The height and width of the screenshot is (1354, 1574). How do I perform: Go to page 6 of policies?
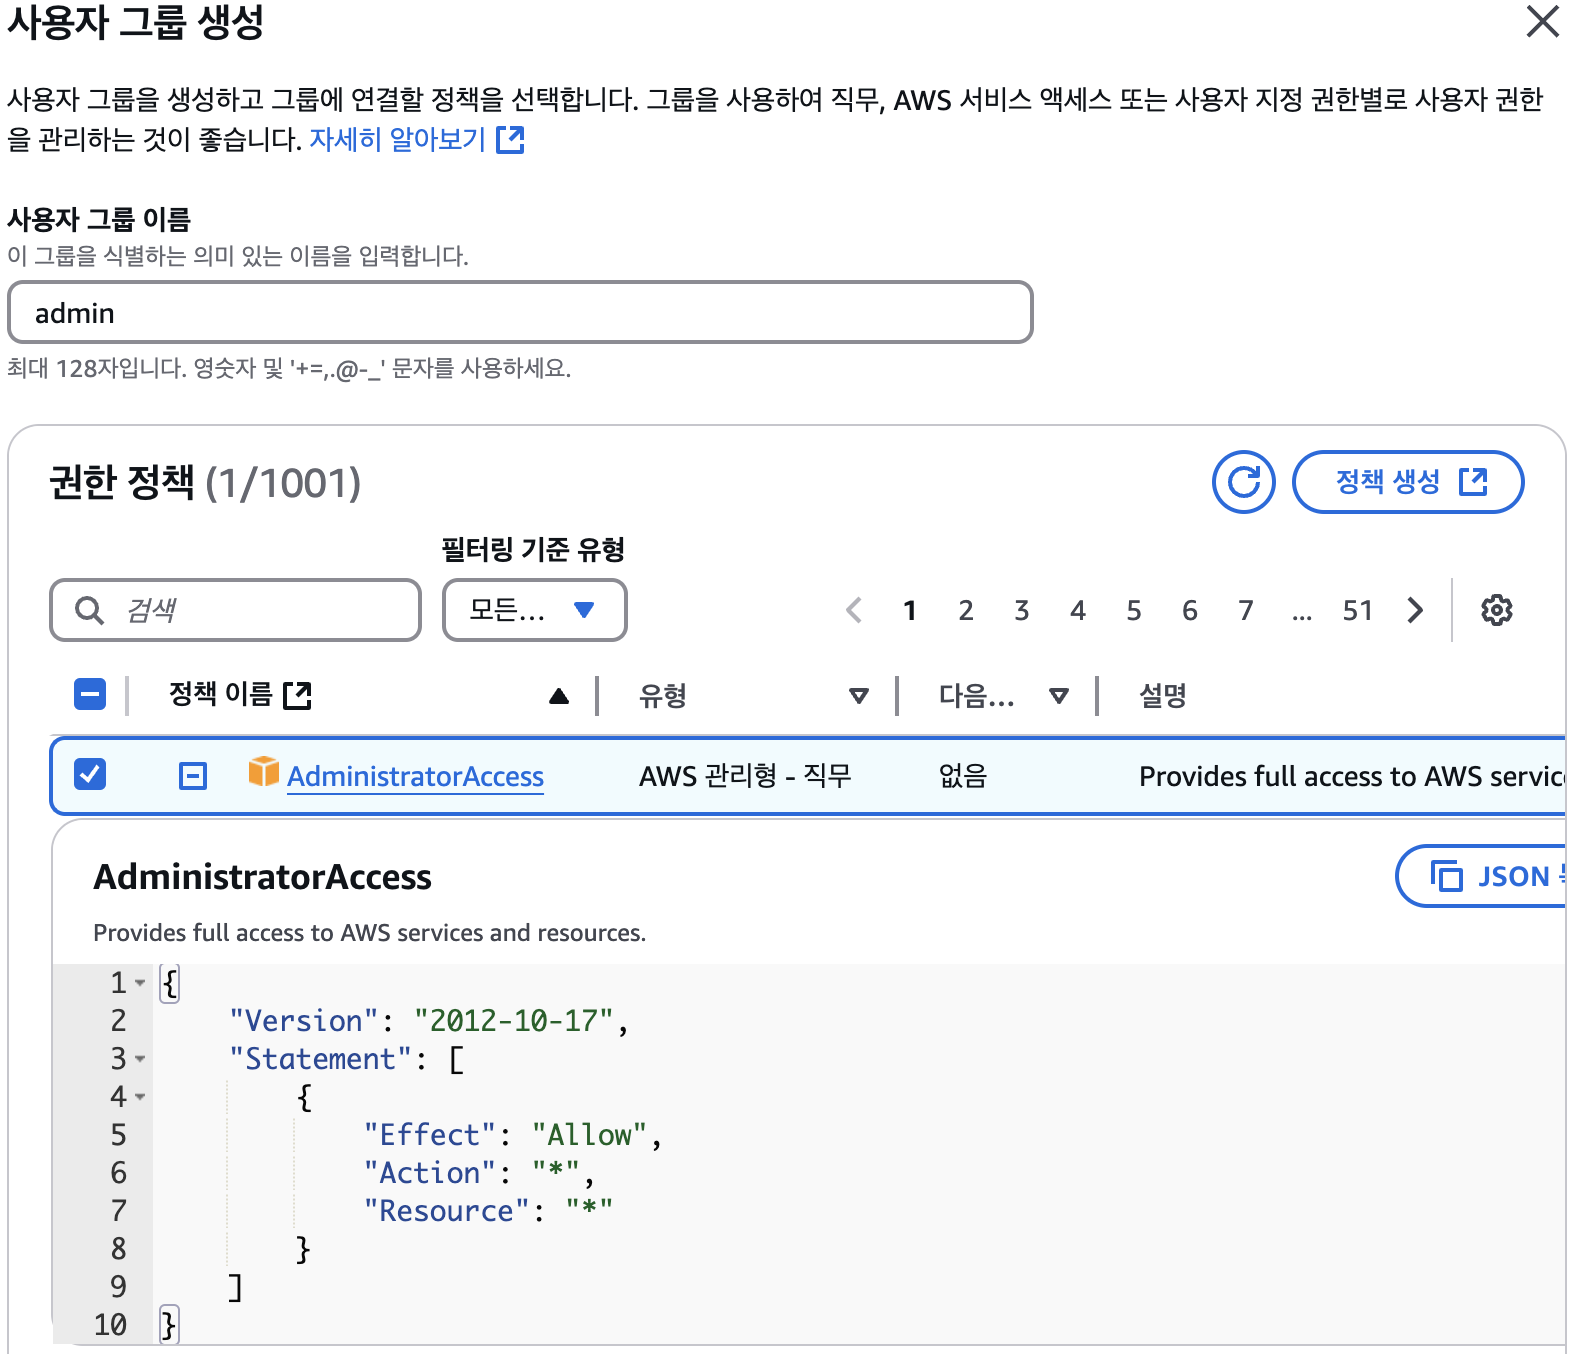tap(1190, 610)
